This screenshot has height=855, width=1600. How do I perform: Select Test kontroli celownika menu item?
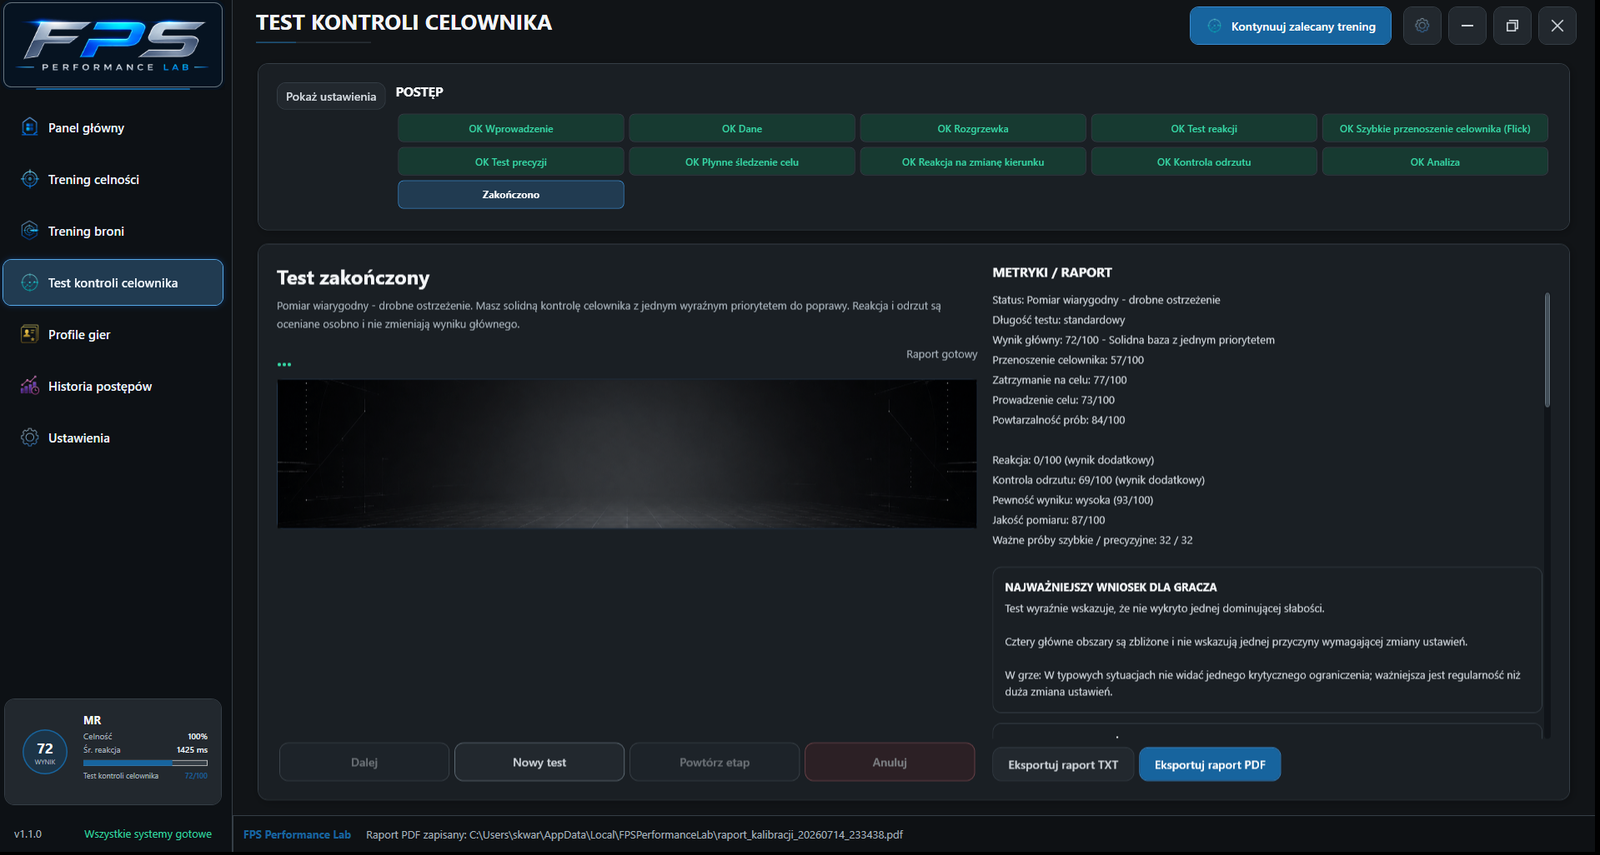click(113, 282)
